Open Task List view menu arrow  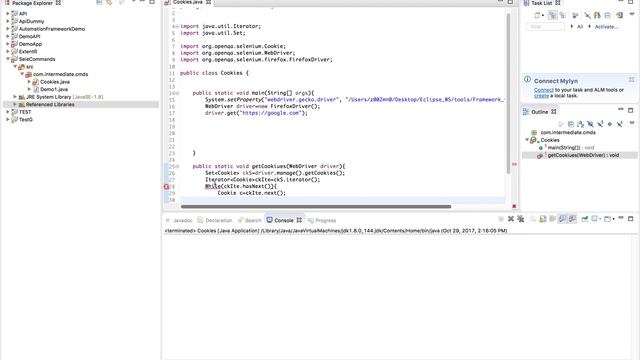pyautogui.click(x=632, y=14)
